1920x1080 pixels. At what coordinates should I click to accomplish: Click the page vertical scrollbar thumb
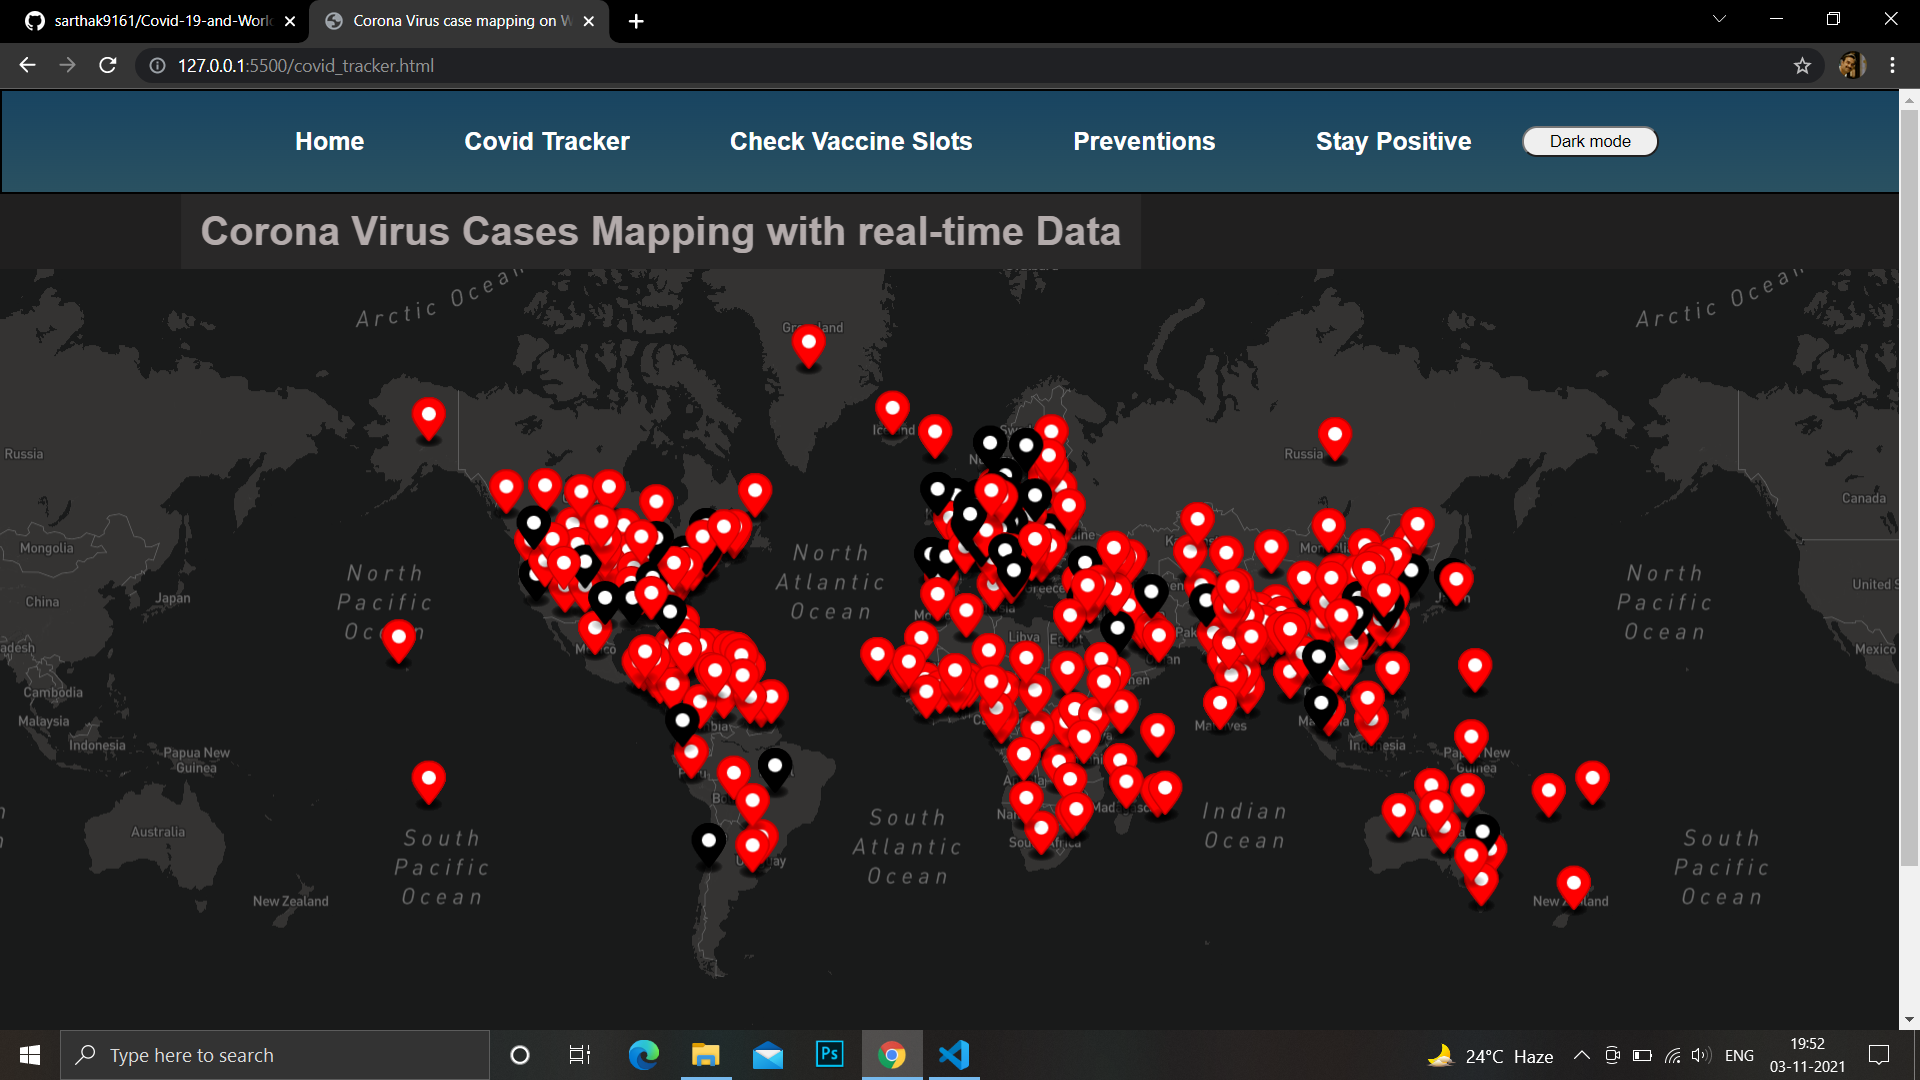coord(1909,487)
